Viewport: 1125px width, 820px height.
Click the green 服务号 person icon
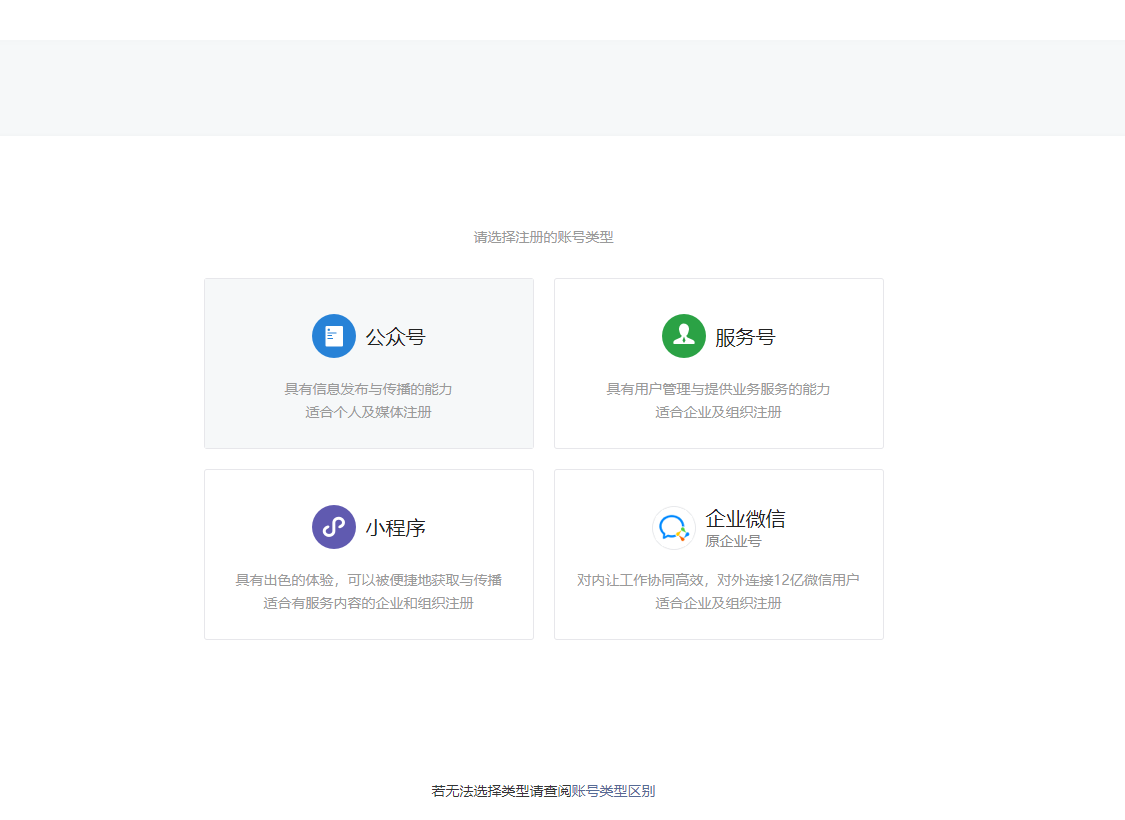pyautogui.click(x=684, y=336)
